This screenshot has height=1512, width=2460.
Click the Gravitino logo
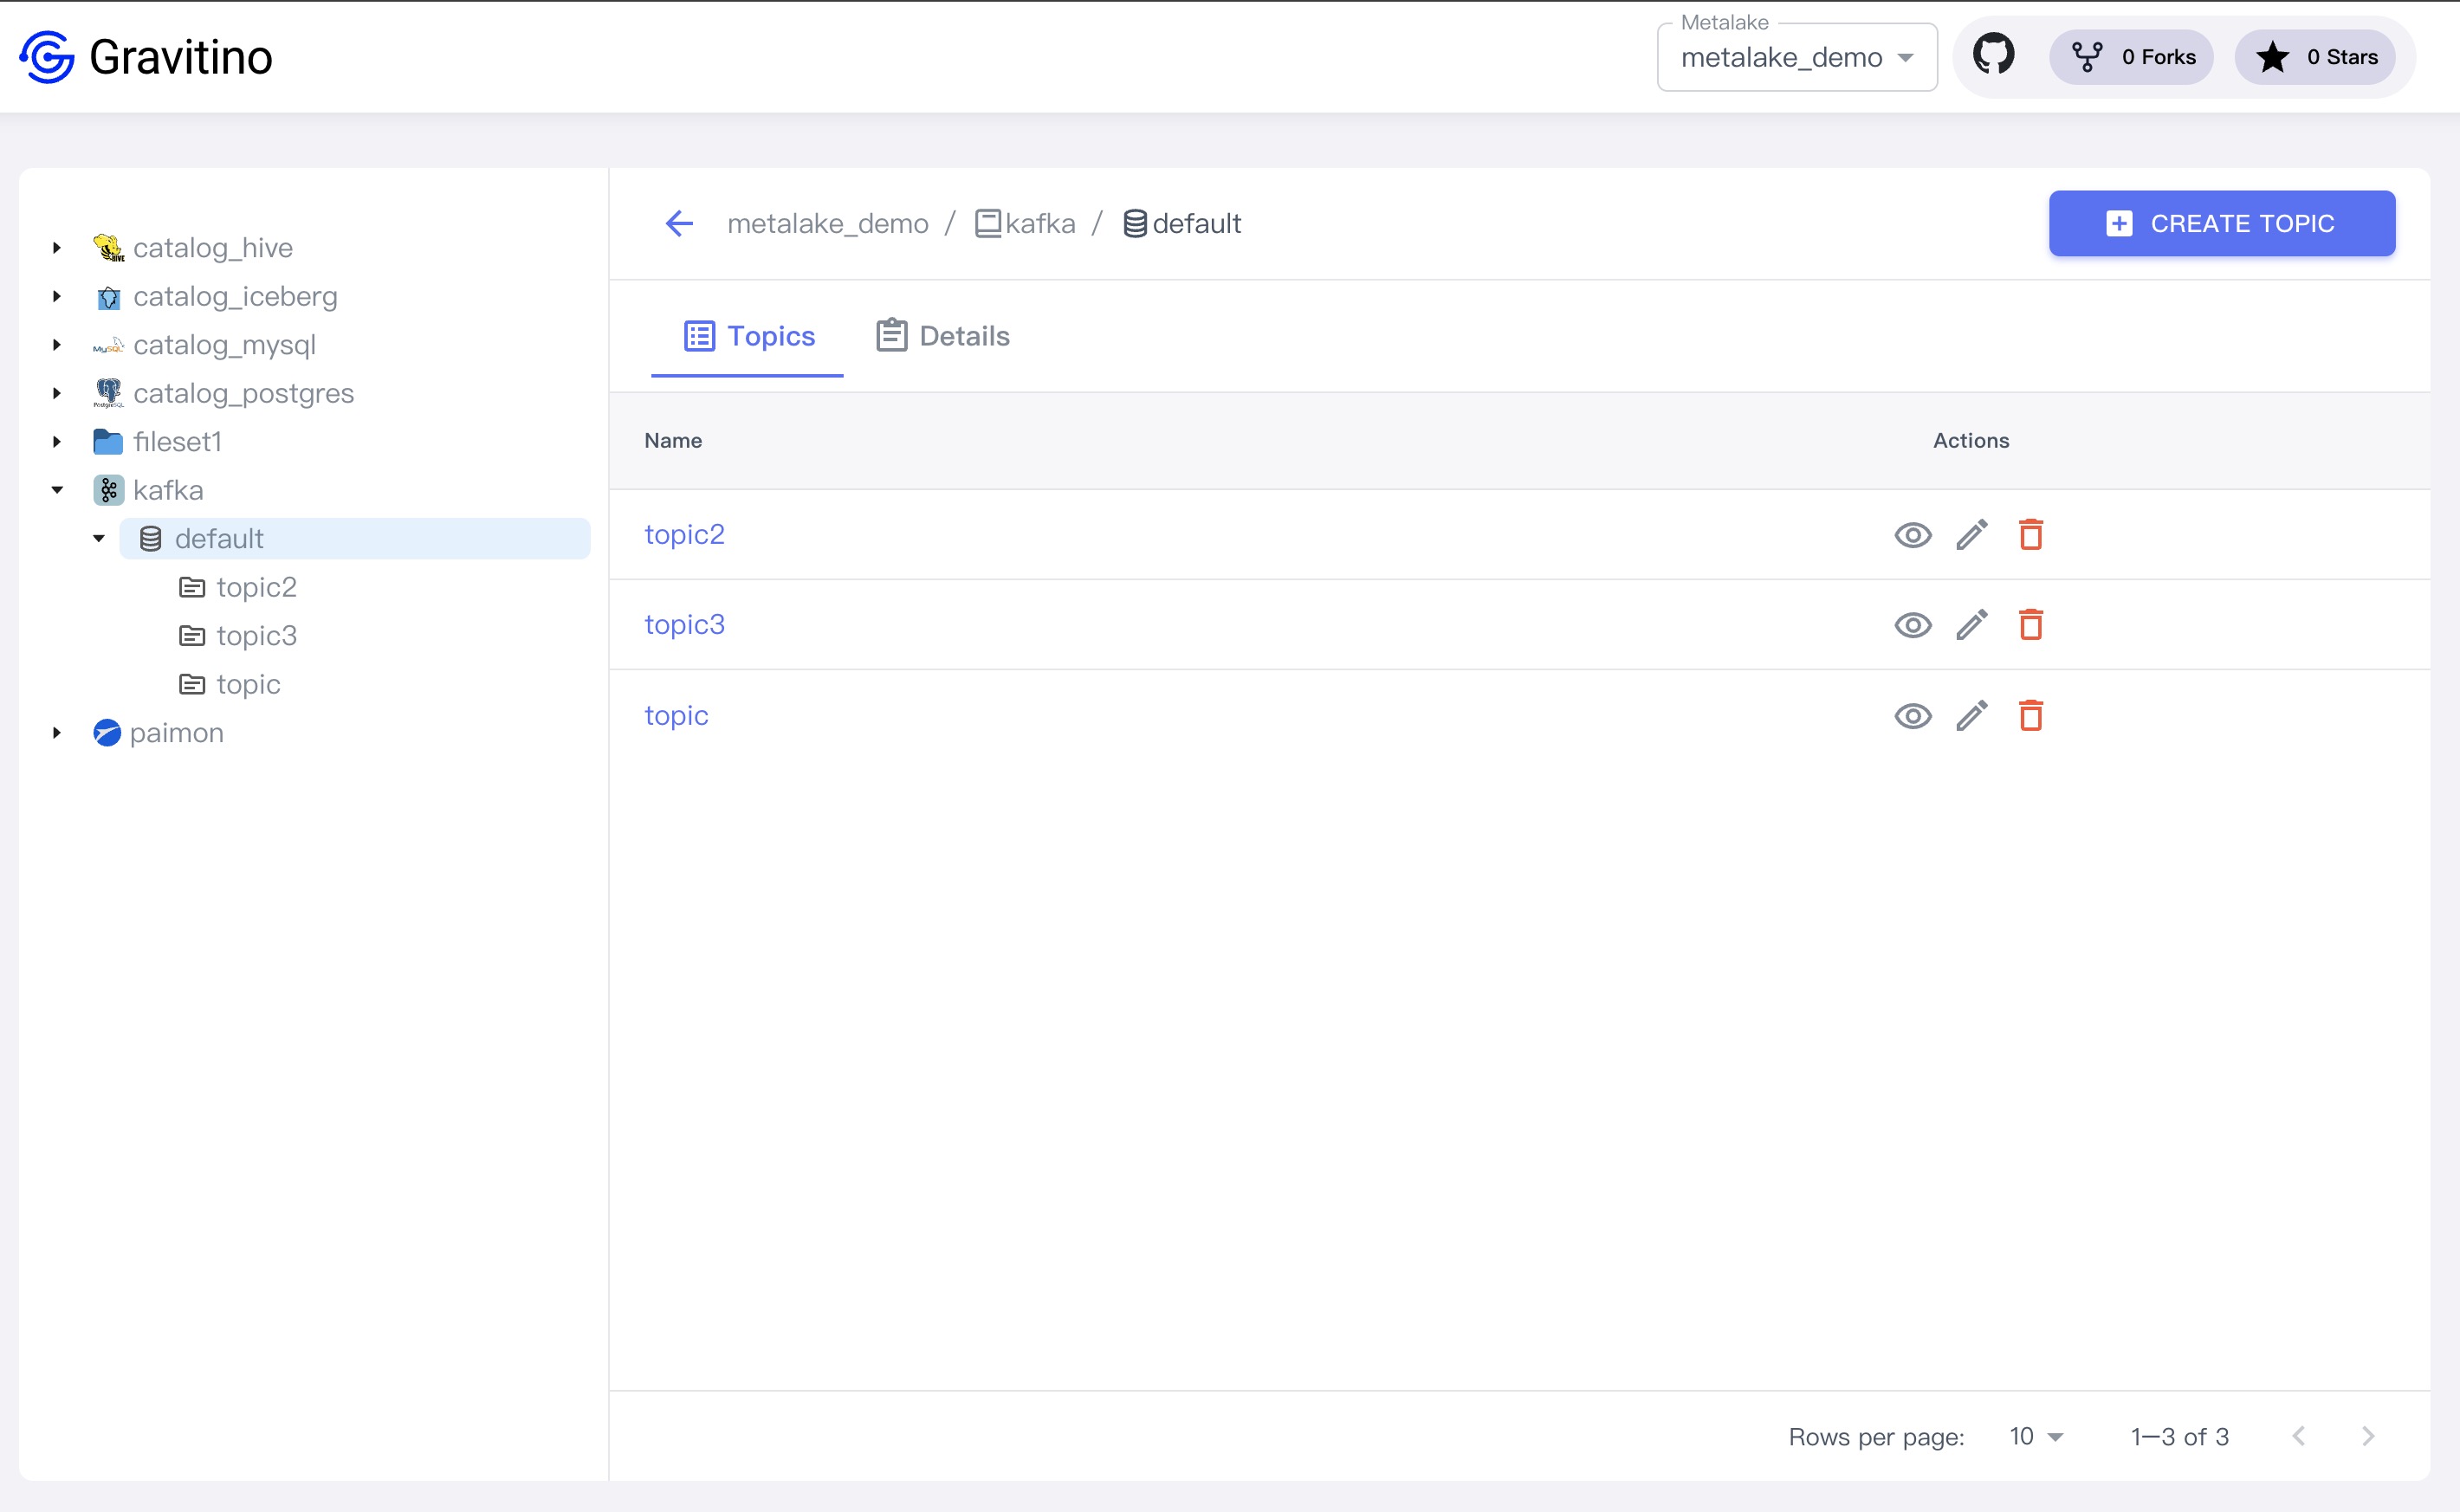tap(47, 56)
